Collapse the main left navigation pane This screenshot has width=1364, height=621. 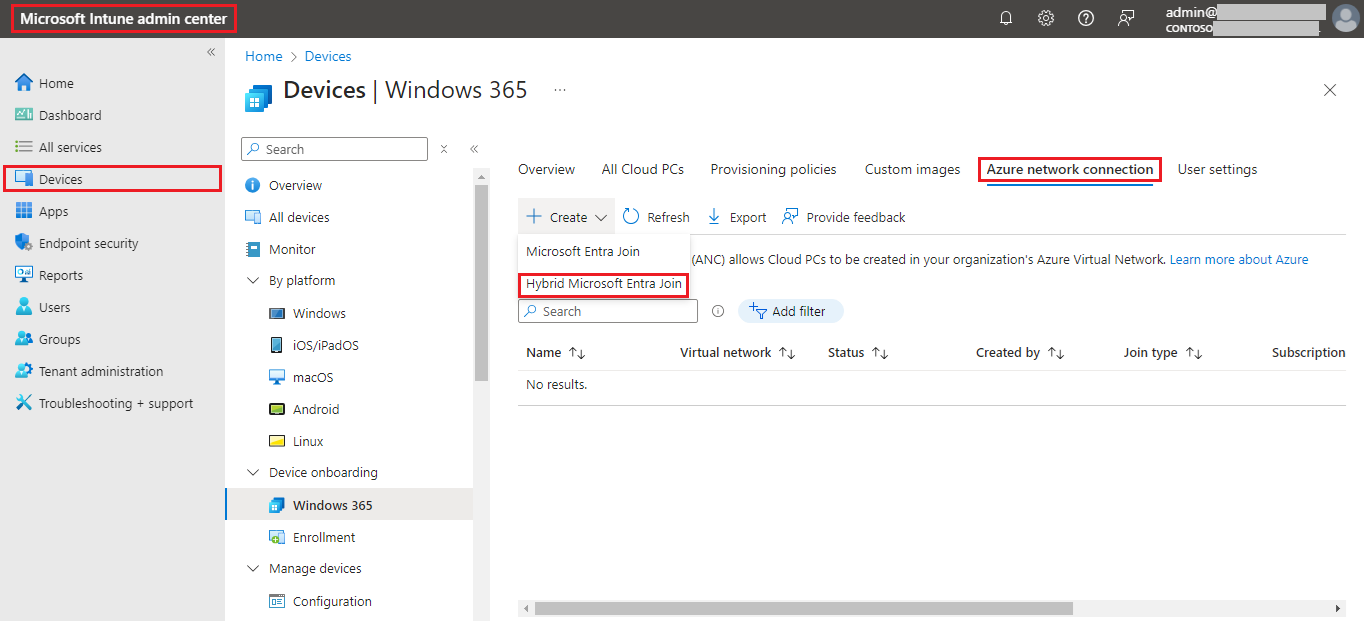[211, 52]
